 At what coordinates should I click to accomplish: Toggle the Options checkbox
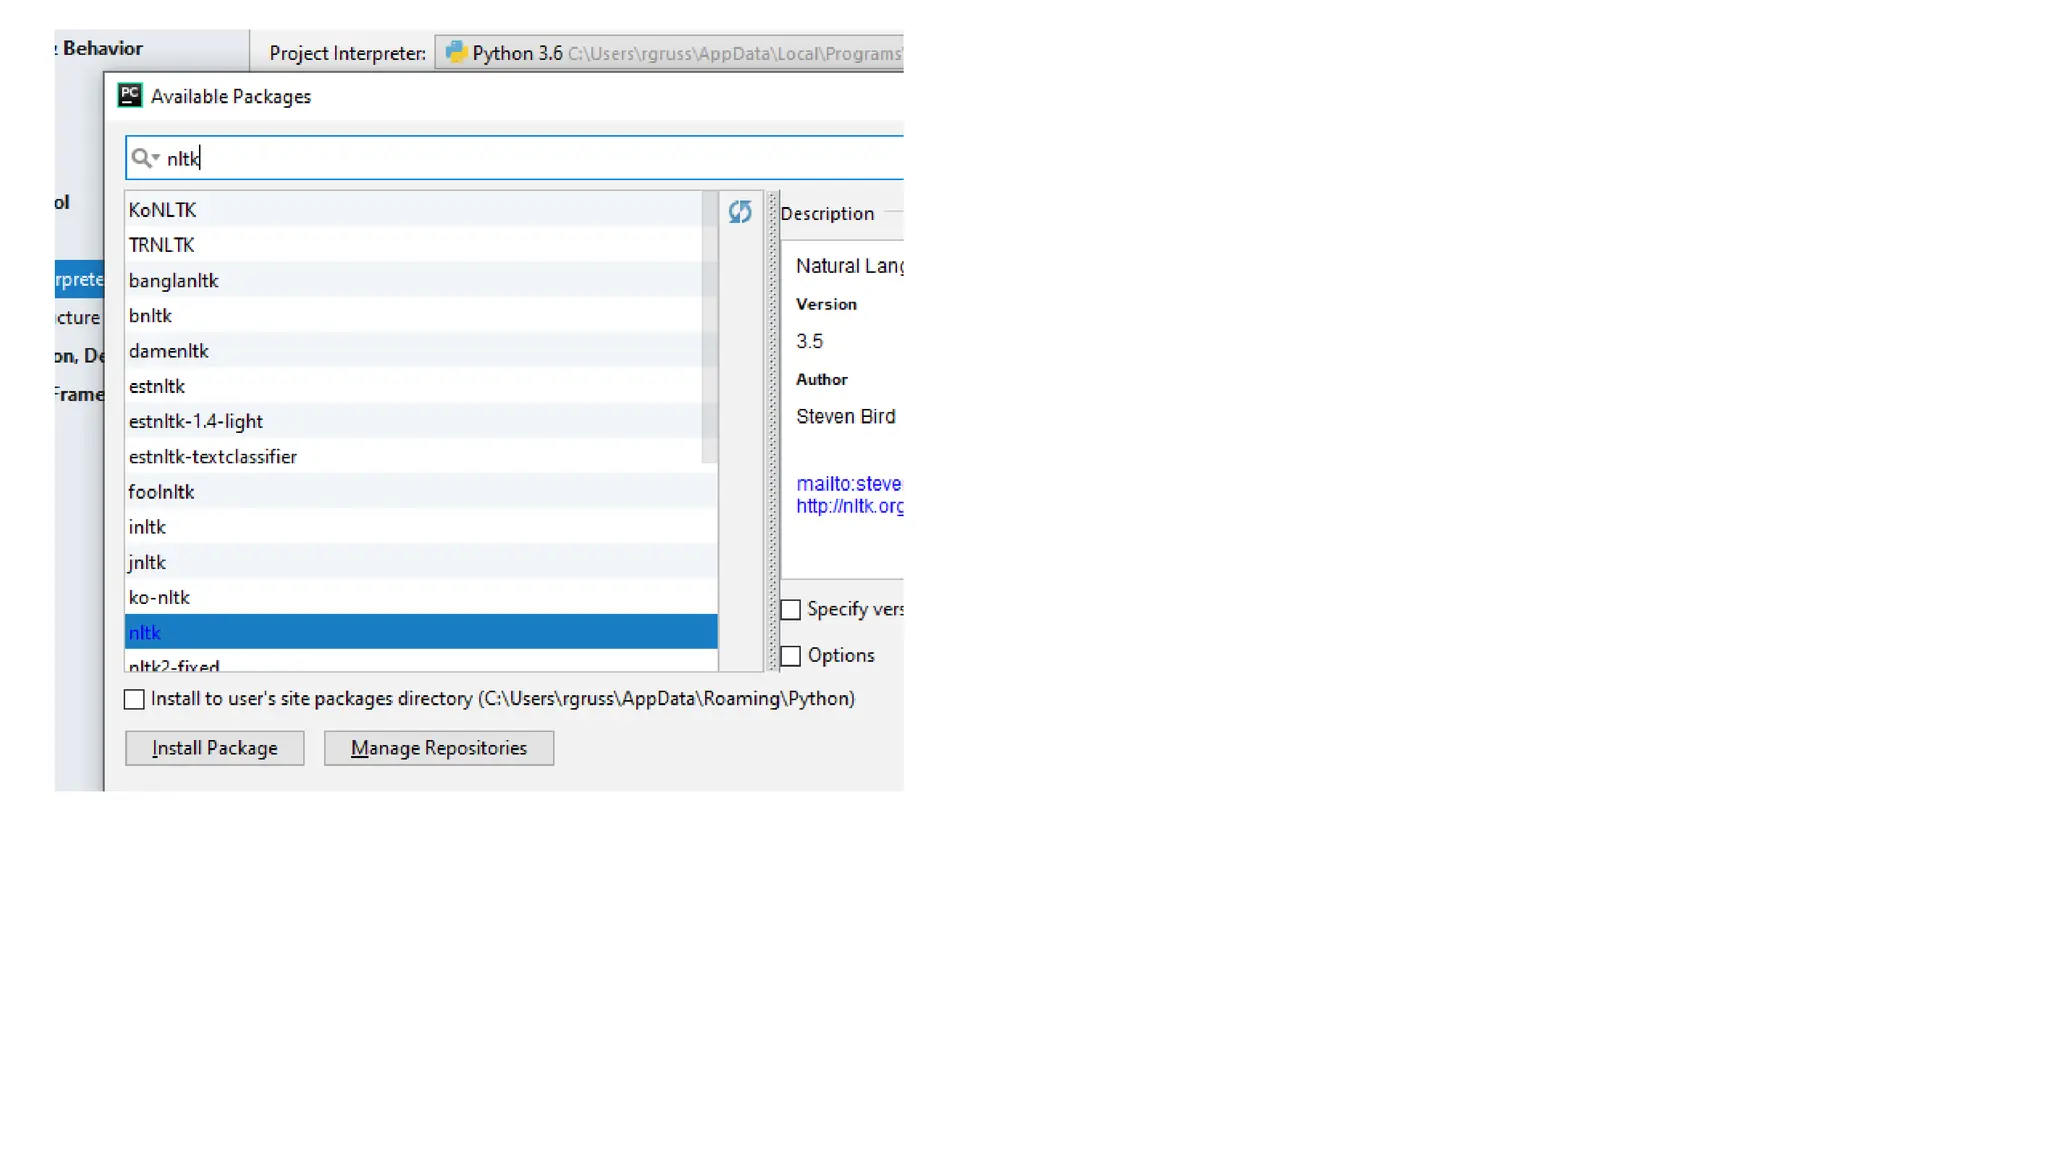[791, 656]
